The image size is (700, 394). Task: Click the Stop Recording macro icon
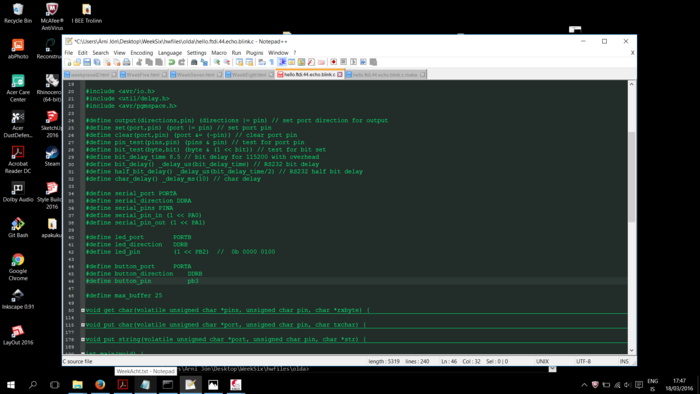(x=343, y=62)
